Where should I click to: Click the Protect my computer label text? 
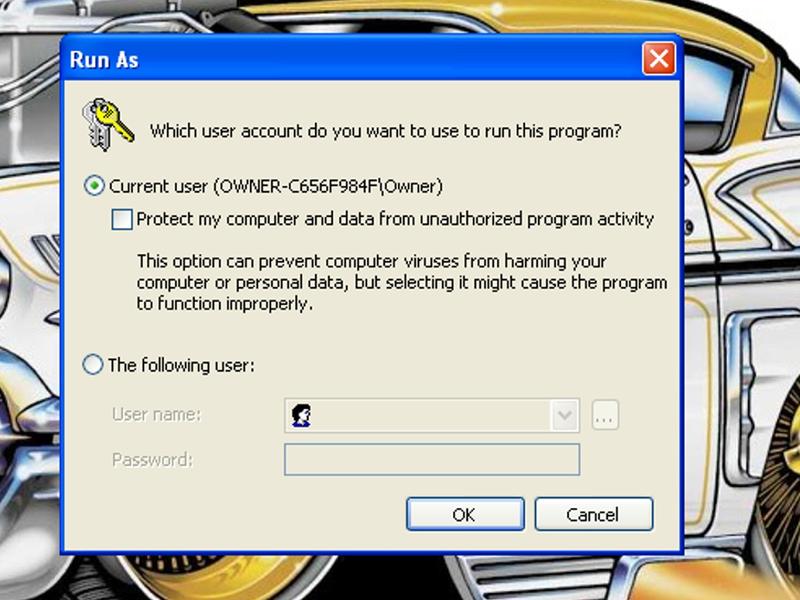click(395, 219)
